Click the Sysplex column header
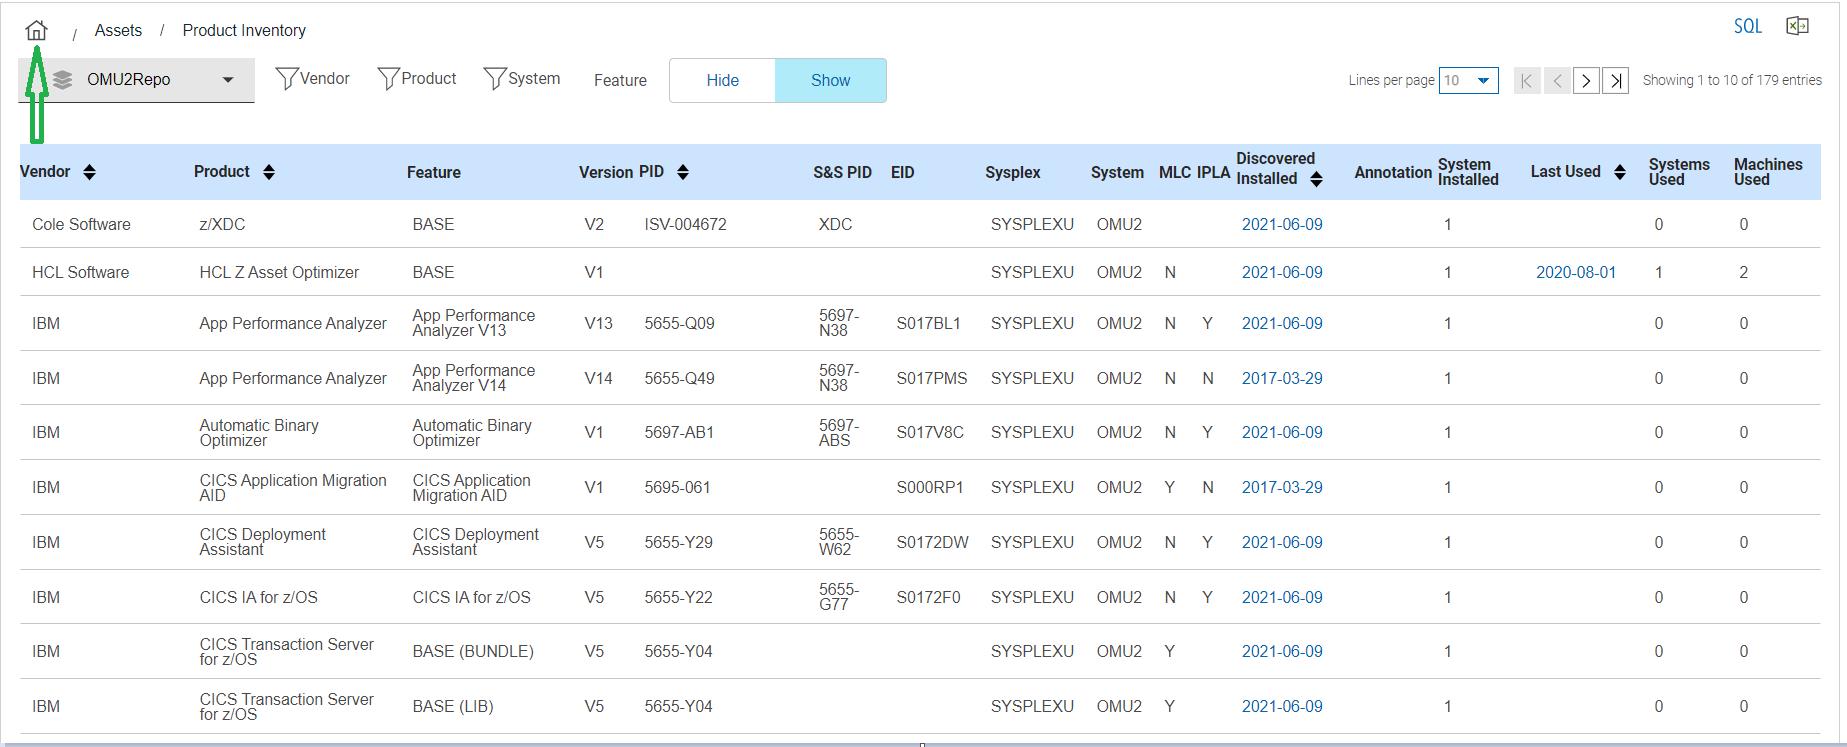The width and height of the screenshot is (1847, 747). point(1012,172)
